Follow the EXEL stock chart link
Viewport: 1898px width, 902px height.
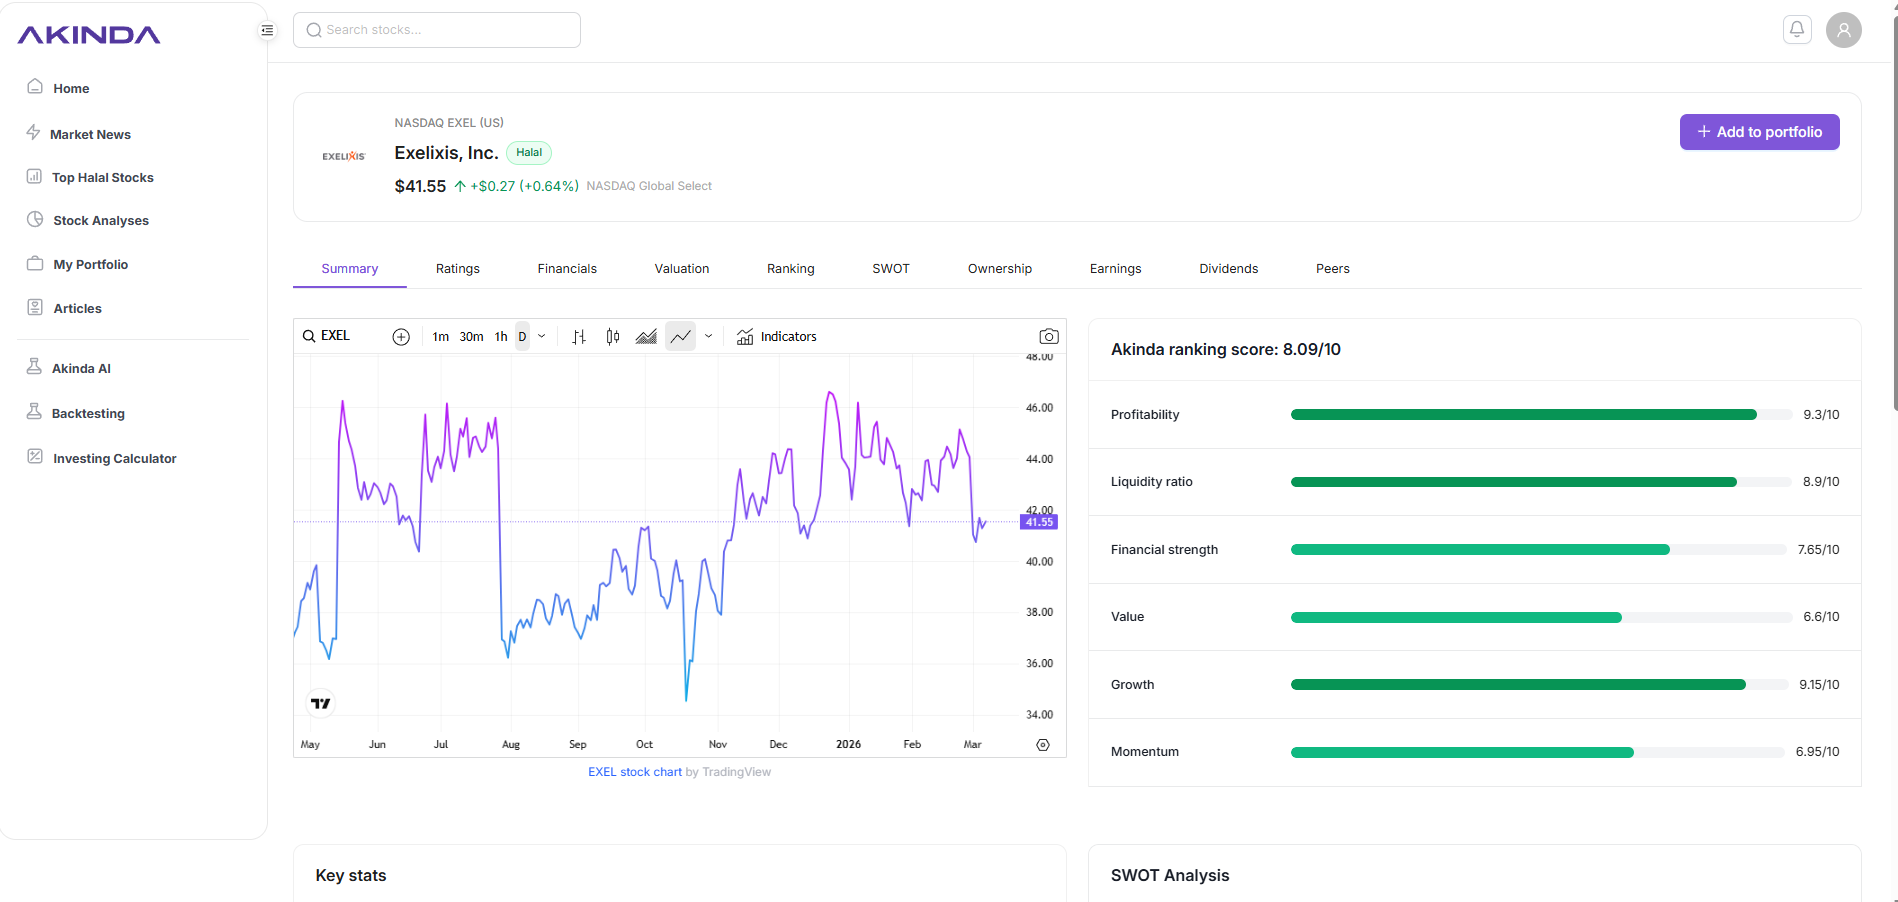pos(634,771)
